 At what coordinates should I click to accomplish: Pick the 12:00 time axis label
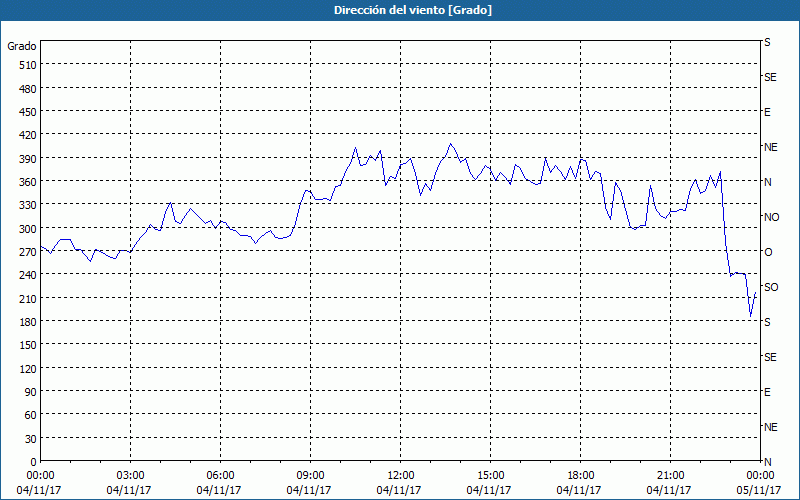401,476
